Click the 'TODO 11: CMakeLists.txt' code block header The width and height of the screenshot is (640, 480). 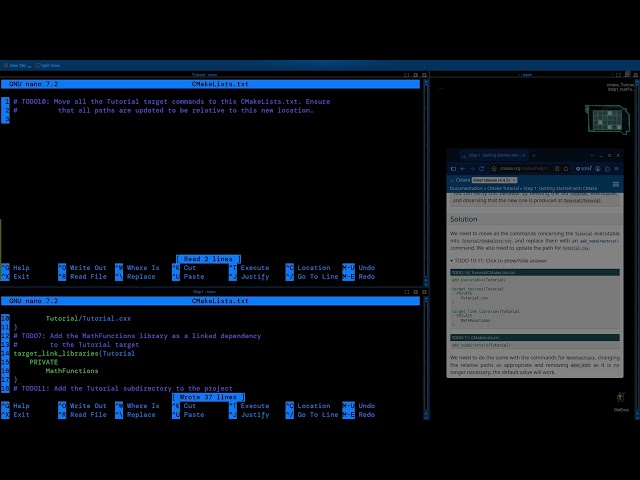pyautogui.click(x=535, y=338)
